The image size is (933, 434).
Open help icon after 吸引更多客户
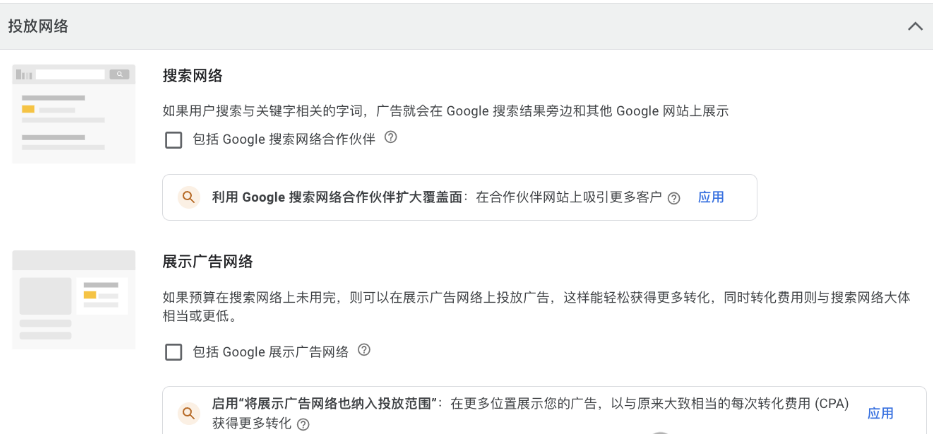pos(674,198)
